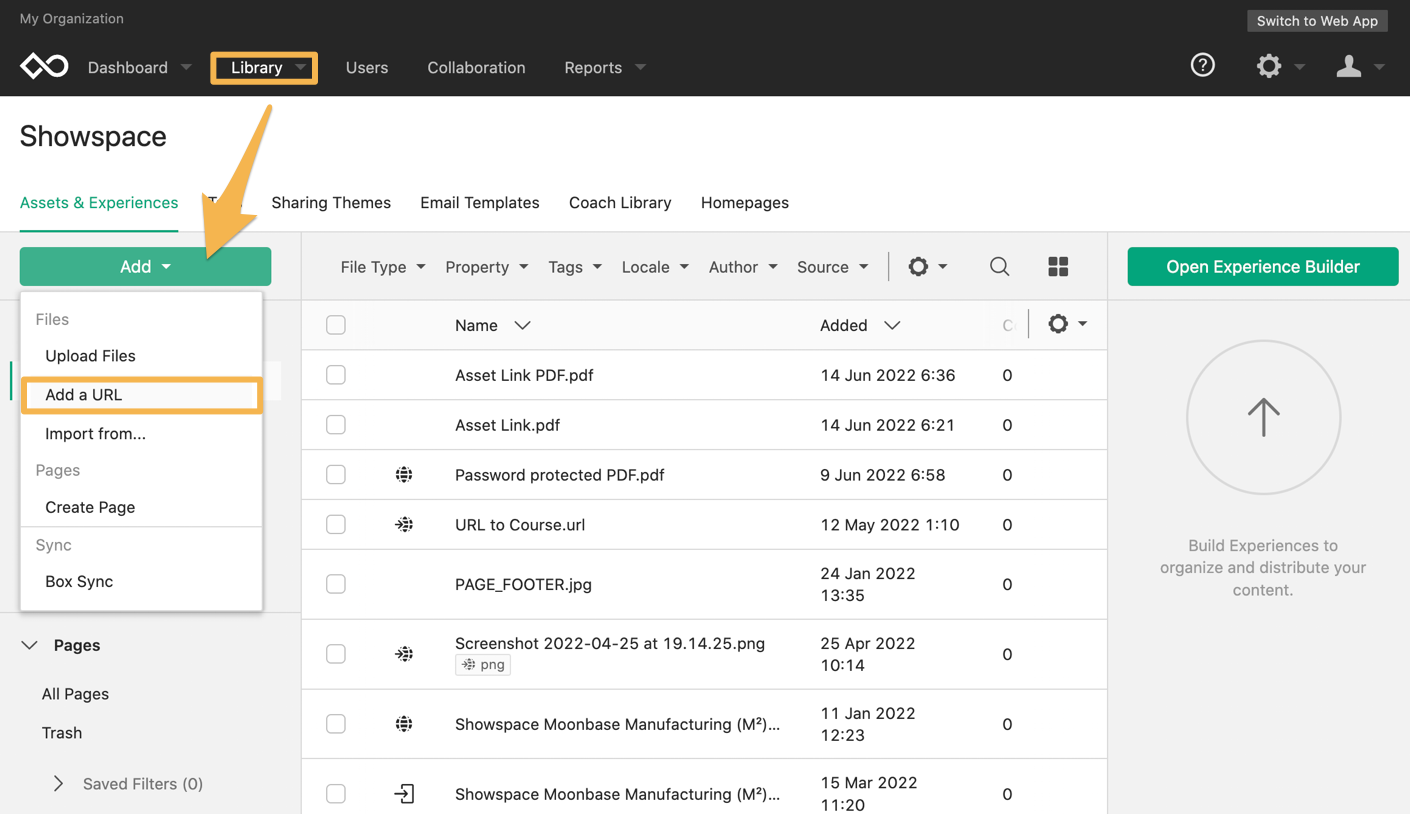
Task: Check the box on 15 Mar 2022 Moonbase row
Action: 336,794
